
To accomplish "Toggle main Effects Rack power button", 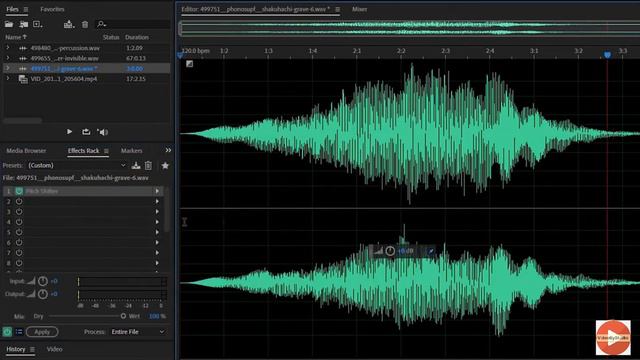I will [7, 332].
